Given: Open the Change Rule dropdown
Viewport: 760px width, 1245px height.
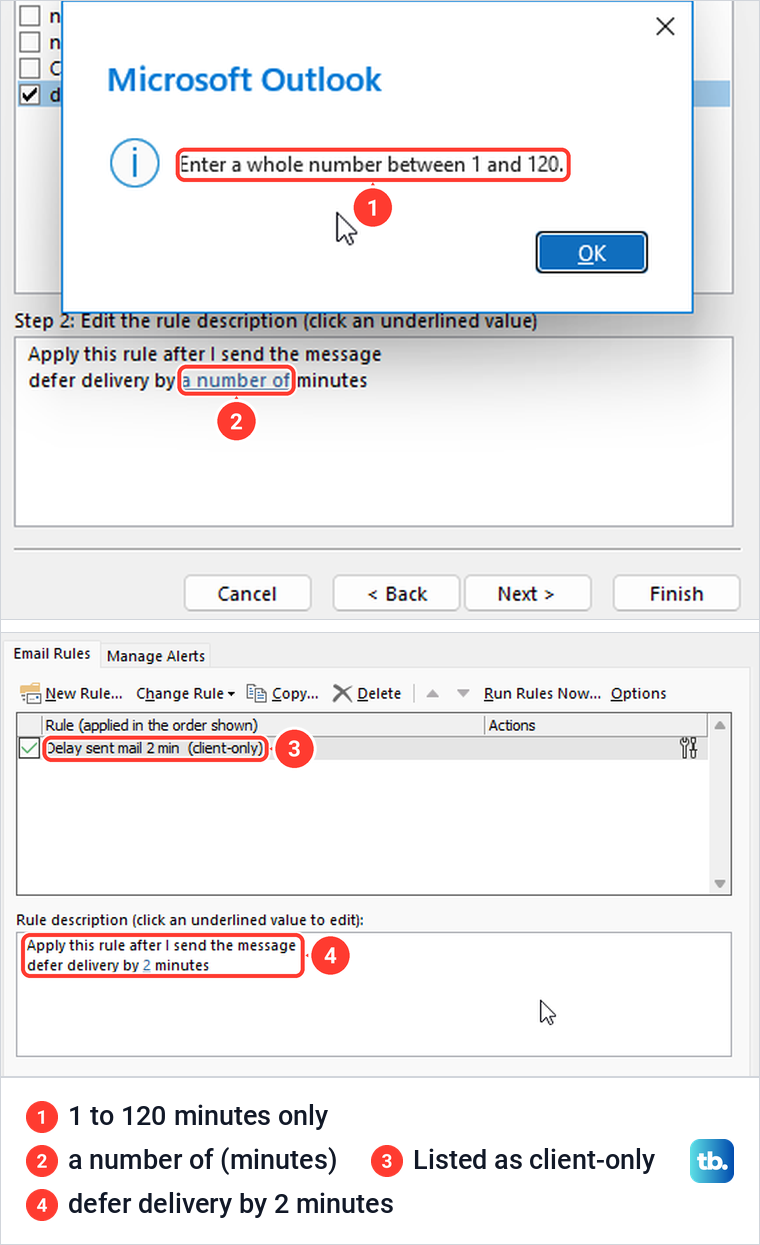Looking at the screenshot, I should tap(185, 693).
